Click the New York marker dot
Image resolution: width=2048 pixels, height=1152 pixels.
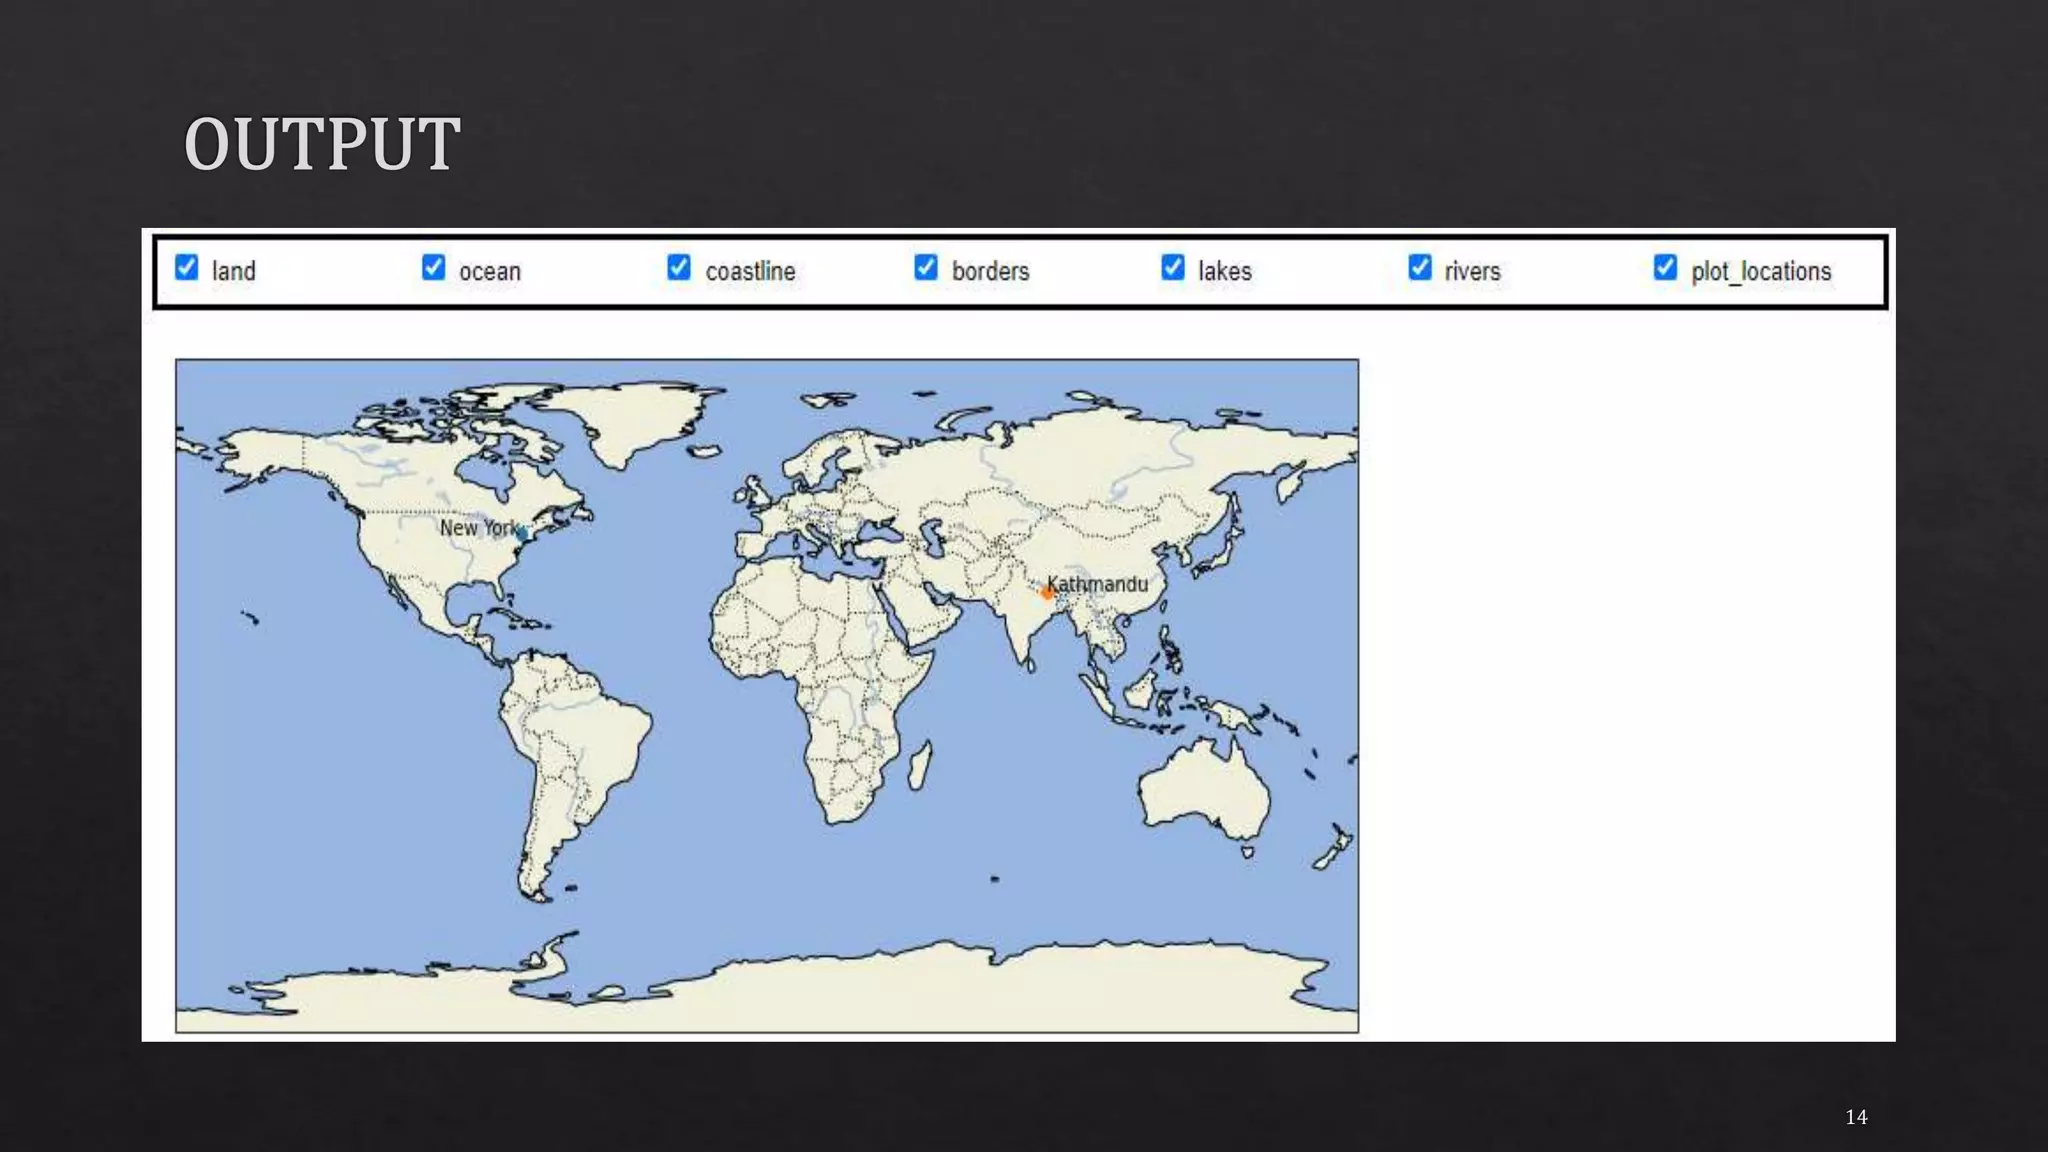tap(522, 535)
